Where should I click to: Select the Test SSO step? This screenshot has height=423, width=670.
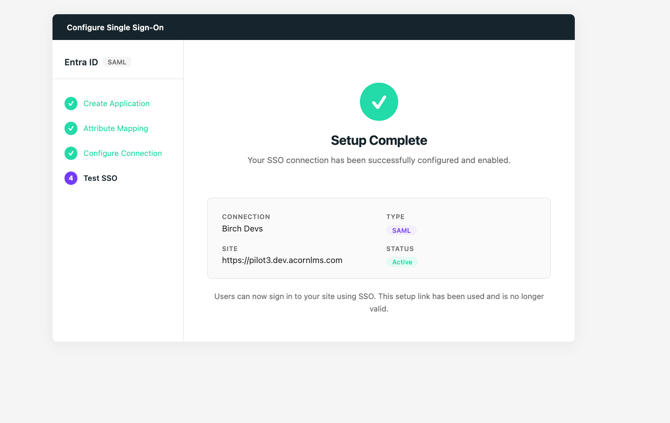pyautogui.click(x=100, y=178)
